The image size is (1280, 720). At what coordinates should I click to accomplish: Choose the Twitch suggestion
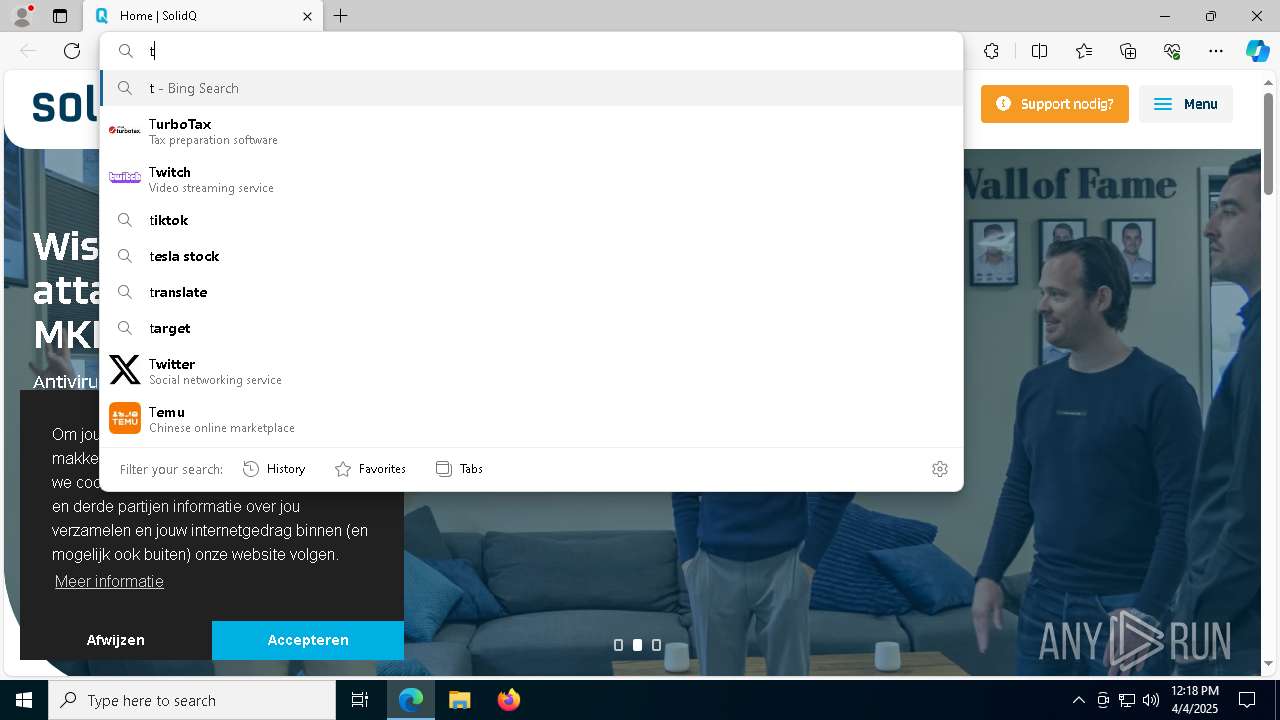tap(531, 178)
